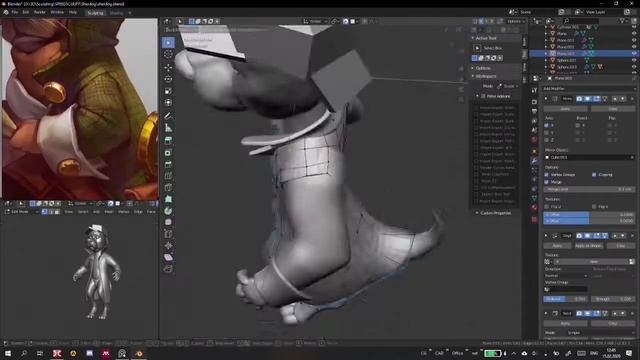The height and width of the screenshot is (360, 640).
Task: Open the Modifiers wrench tab in Properties
Action: (x=534, y=161)
